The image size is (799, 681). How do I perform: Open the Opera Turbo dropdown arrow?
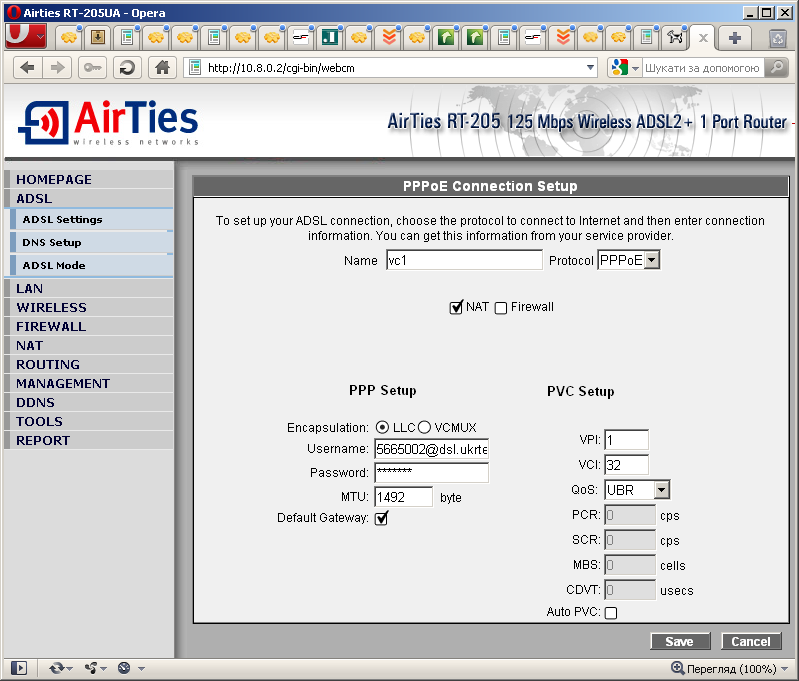click(x=141, y=668)
